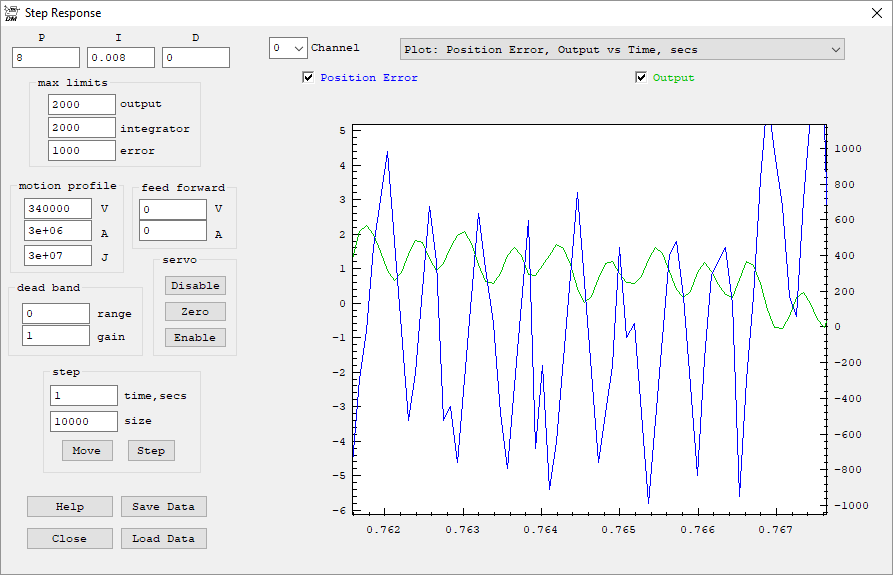Viewport: 893px width, 575px height.
Task: Click the servo Zero button
Action: click(x=195, y=311)
